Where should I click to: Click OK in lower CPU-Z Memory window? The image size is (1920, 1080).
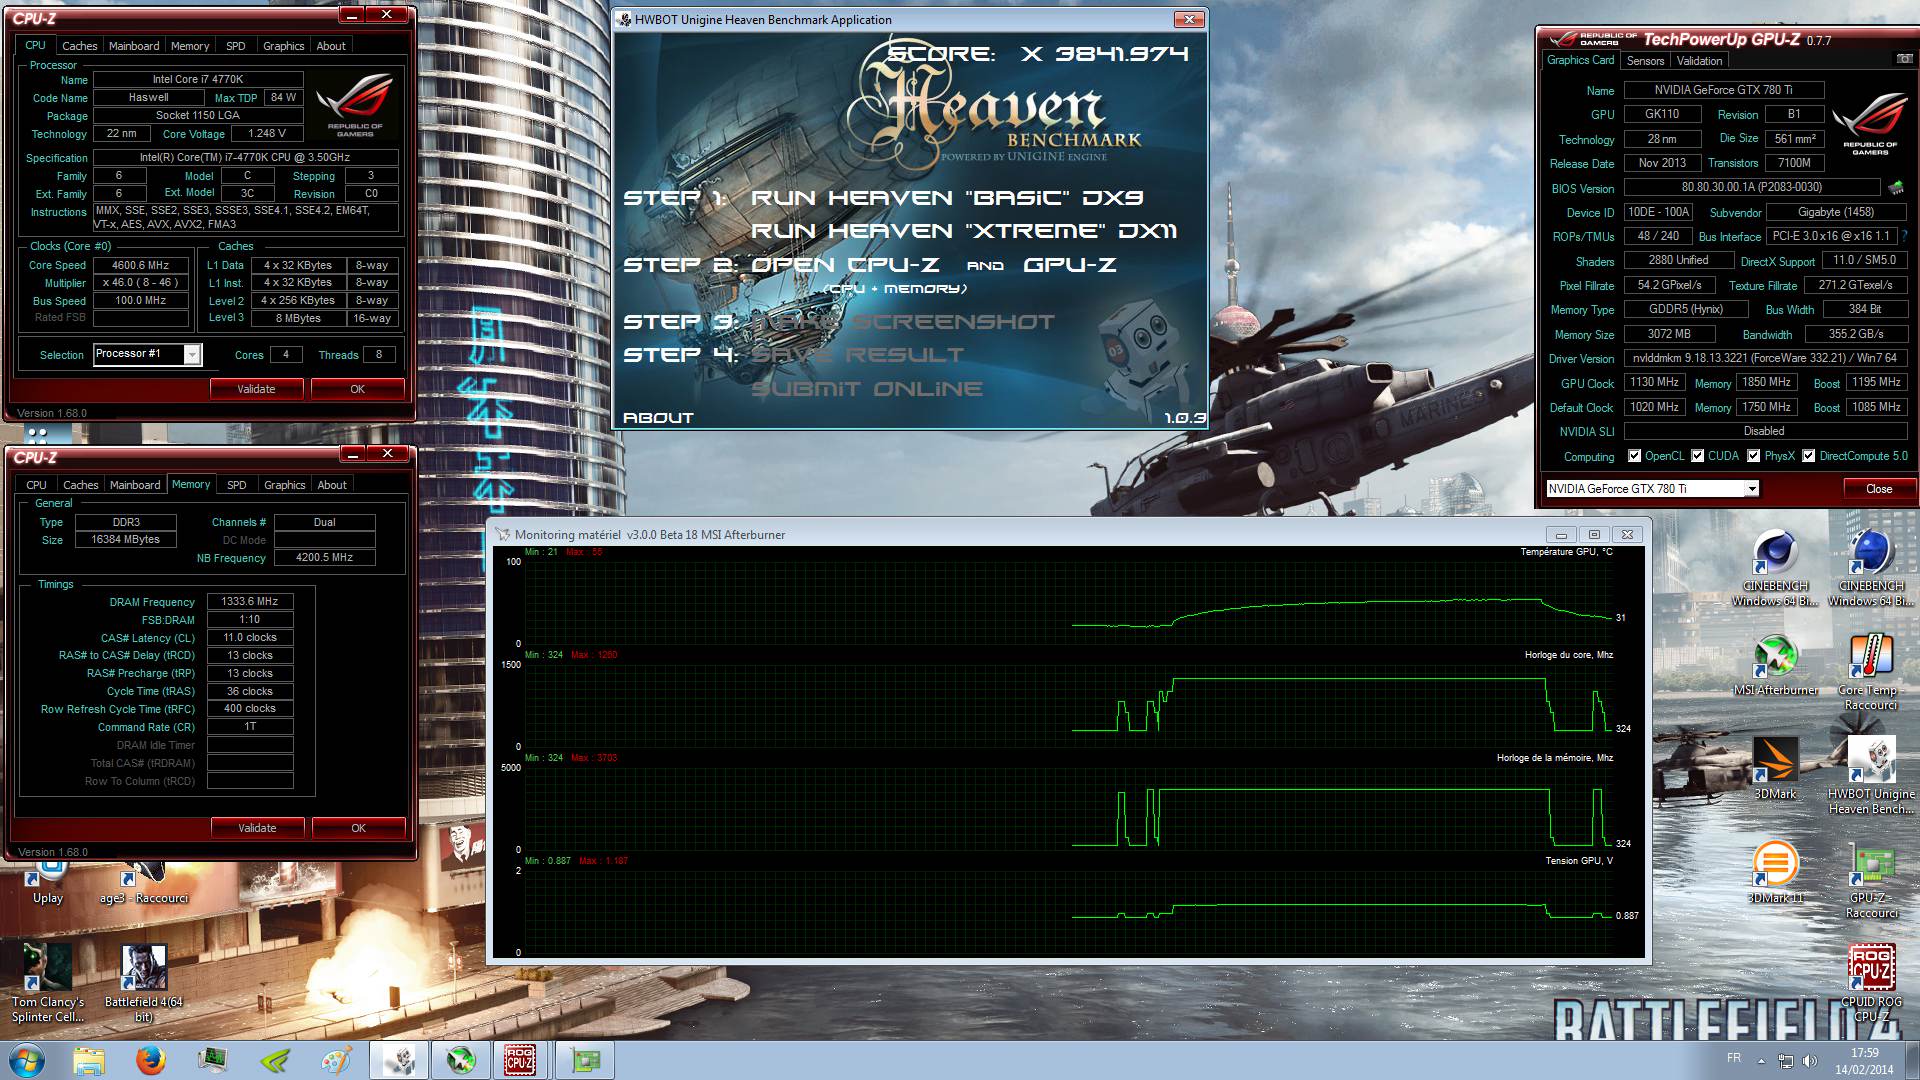pos(359,828)
